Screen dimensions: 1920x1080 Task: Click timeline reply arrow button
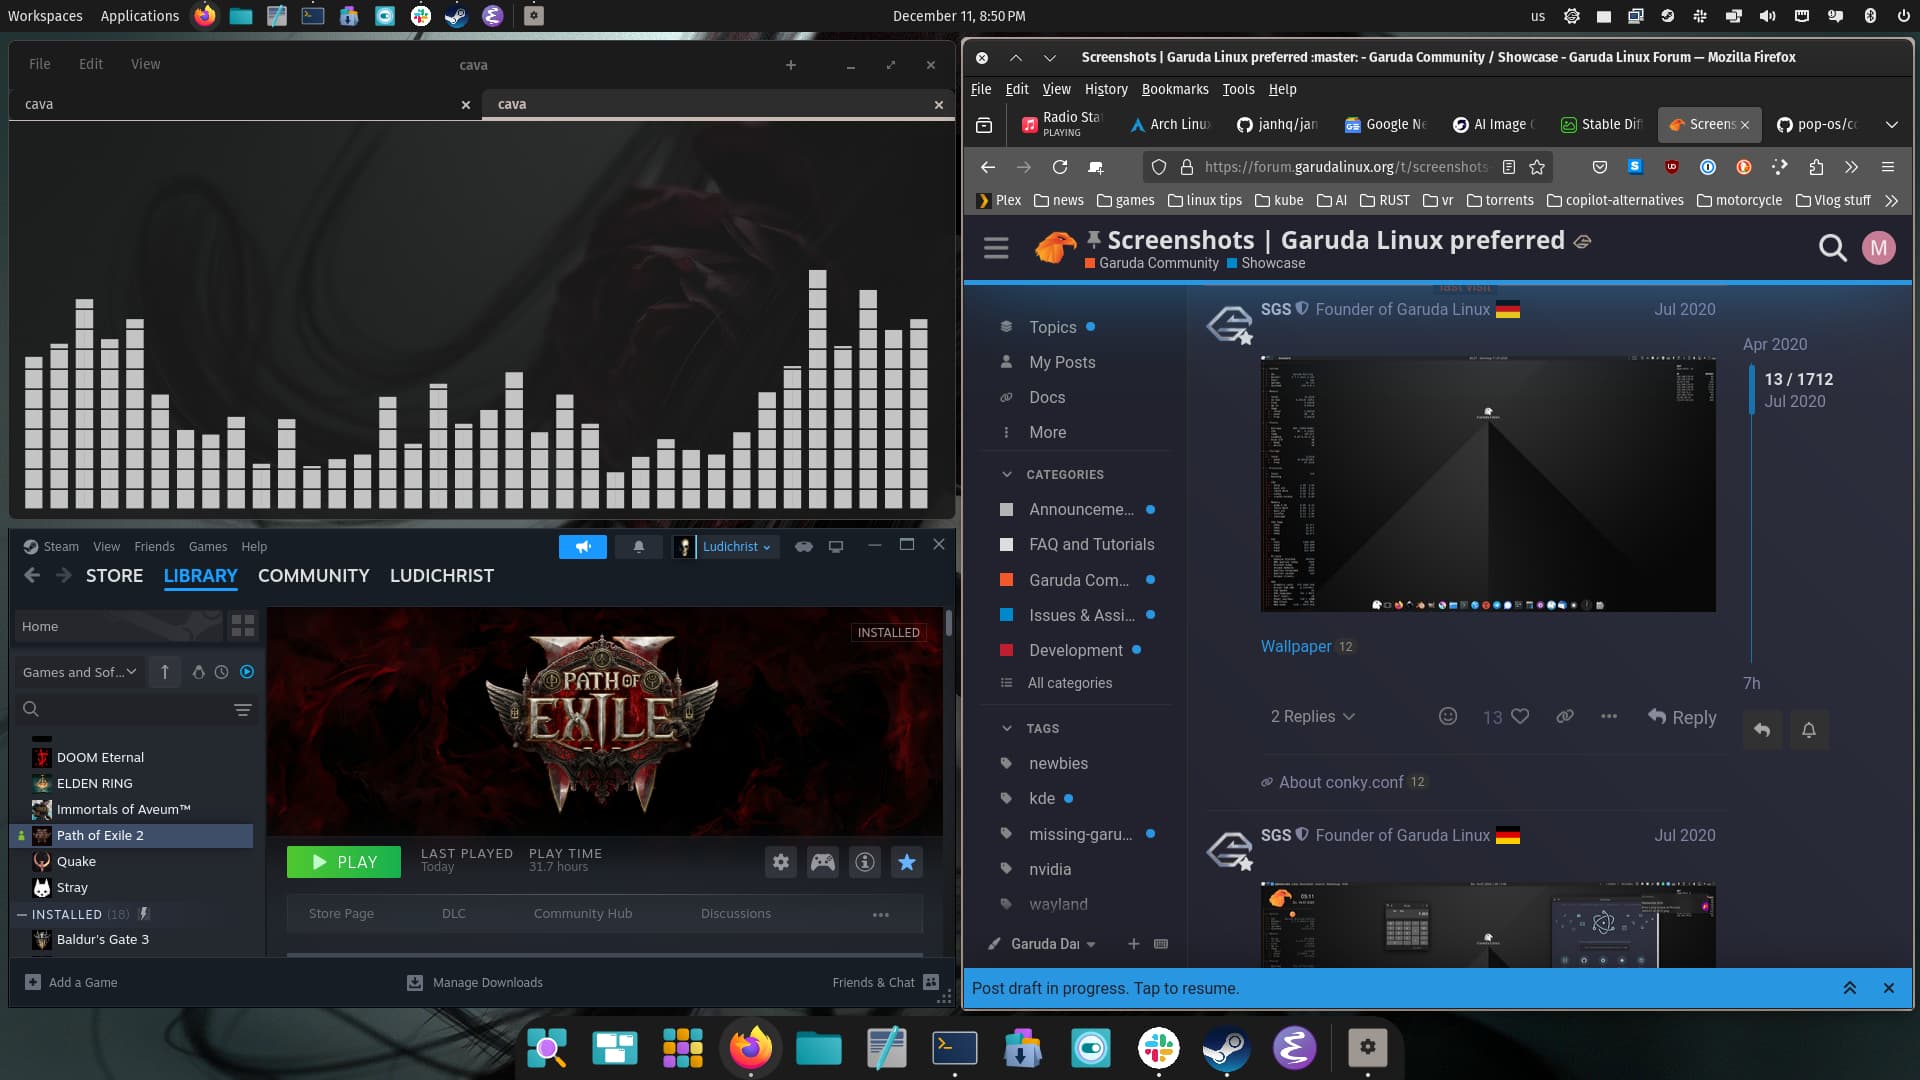[x=1762, y=730]
